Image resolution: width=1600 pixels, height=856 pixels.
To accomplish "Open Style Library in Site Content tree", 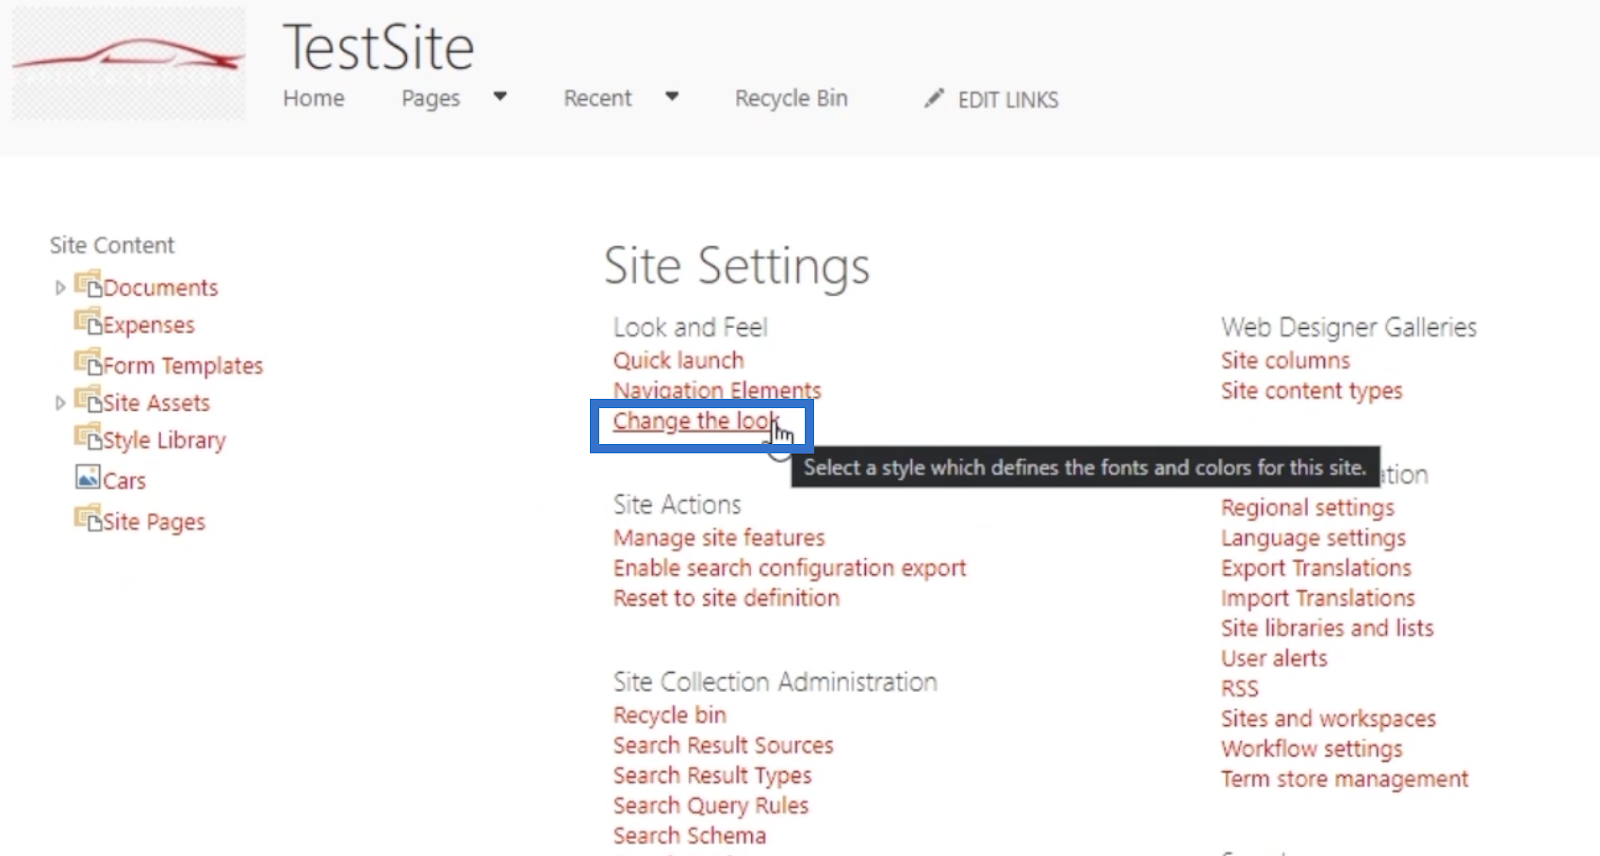I will coord(165,440).
